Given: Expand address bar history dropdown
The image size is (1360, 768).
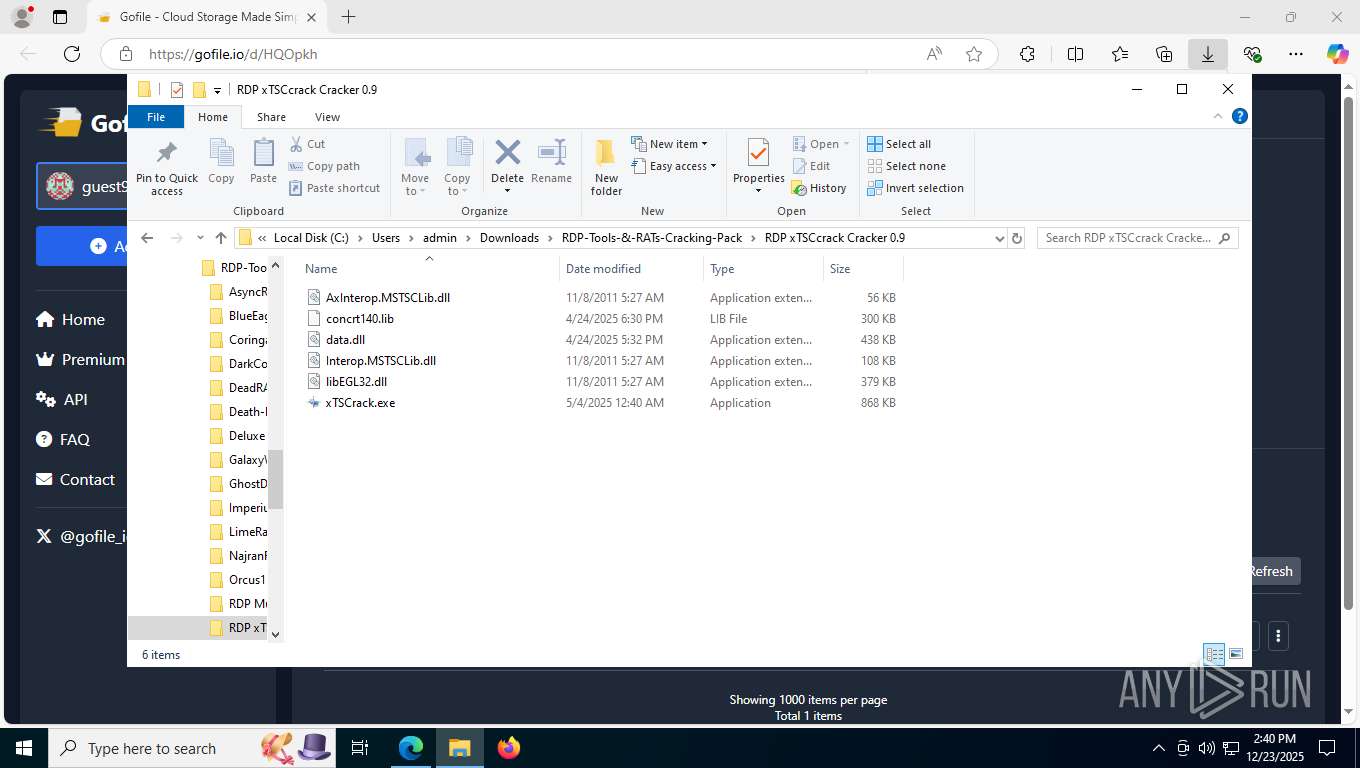Looking at the screenshot, I should click(x=999, y=238).
